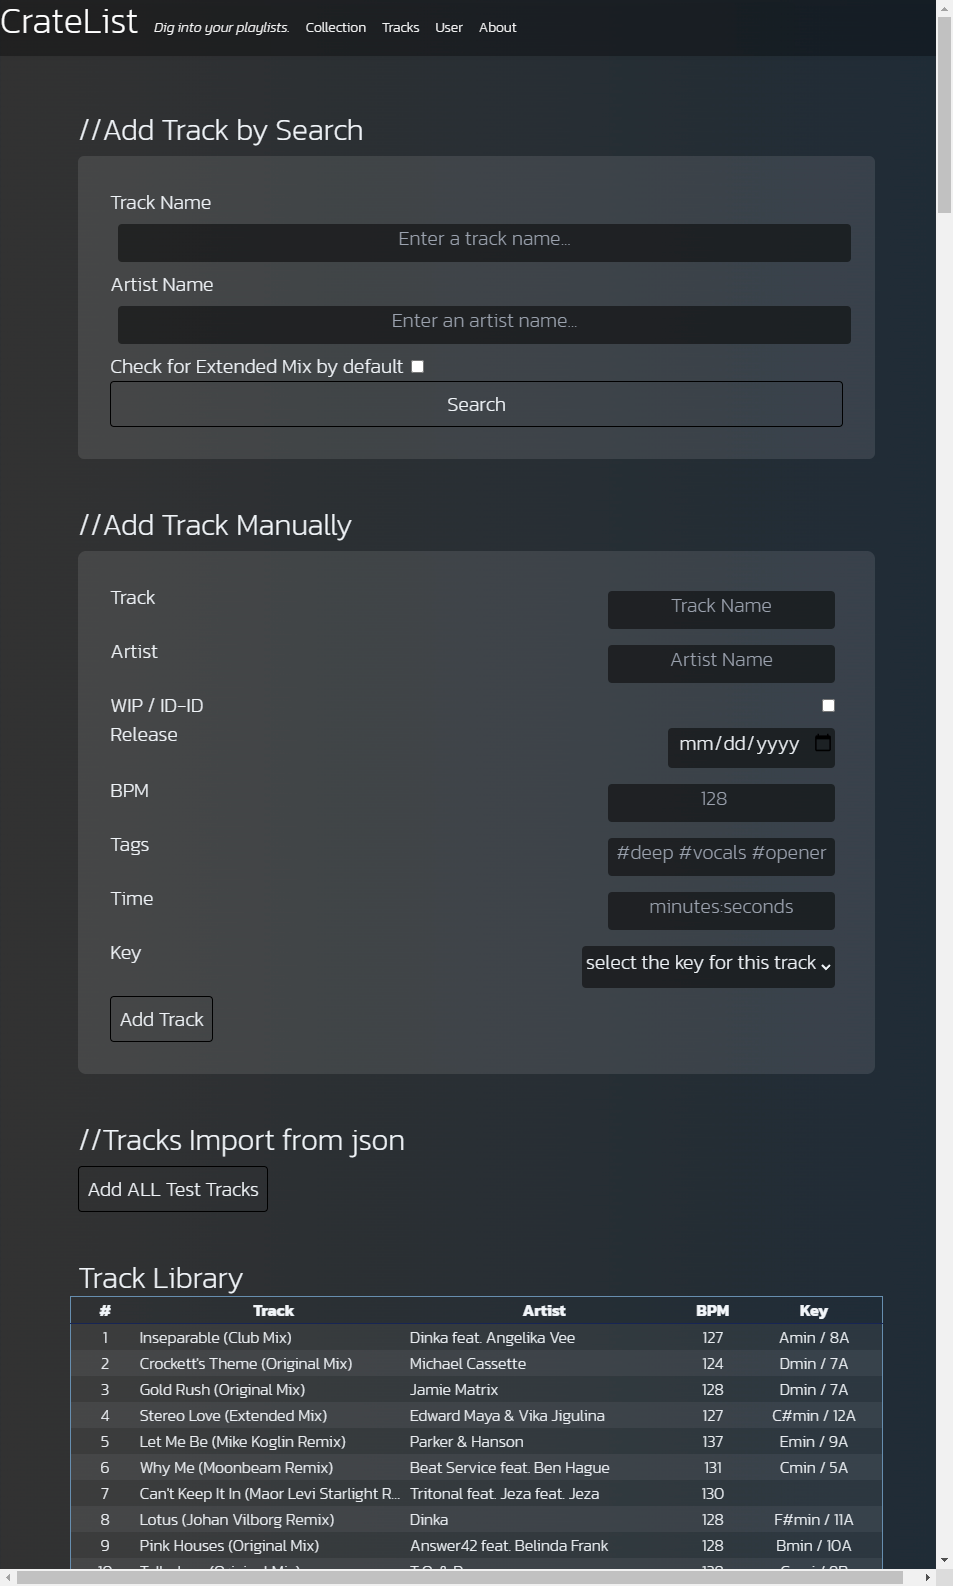Click artist Michael Cassette
The image size is (953, 1586).
(467, 1364)
